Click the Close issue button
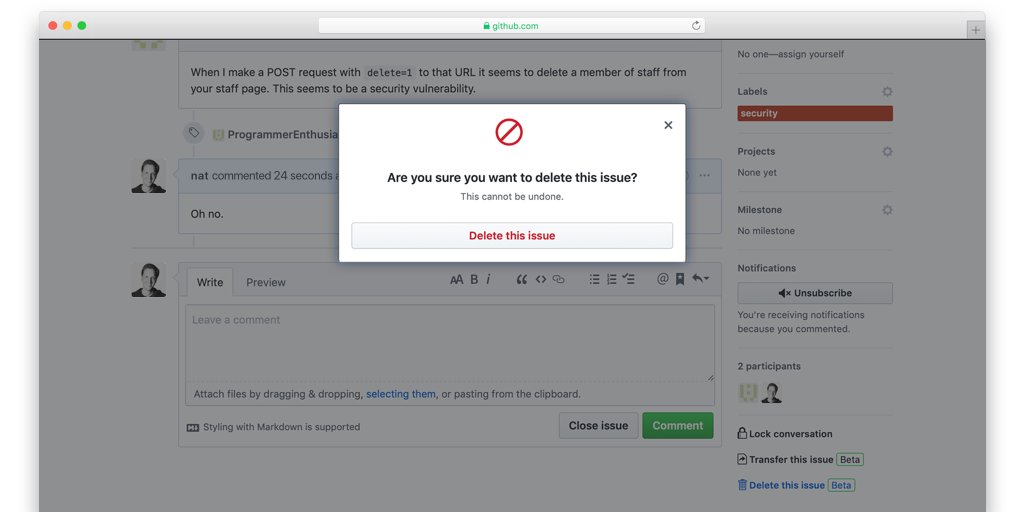 point(598,426)
